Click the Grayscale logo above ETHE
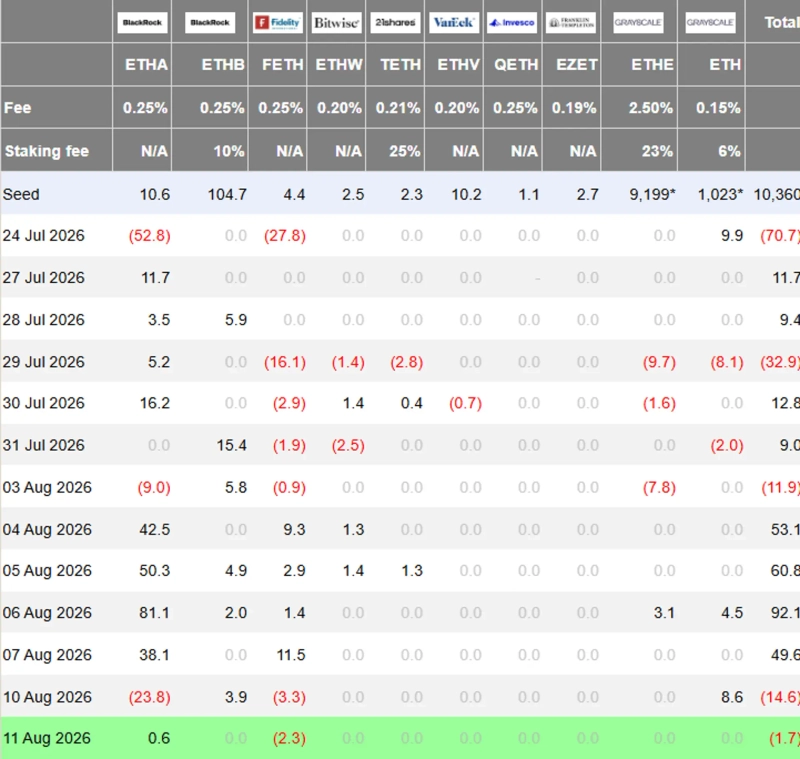Screen dimensions: 800x759 638,22
